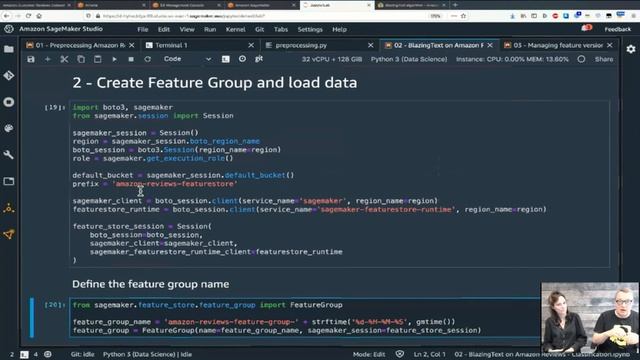Click the kernel count icon in the status bar
640x360 pixels.
click(48, 354)
